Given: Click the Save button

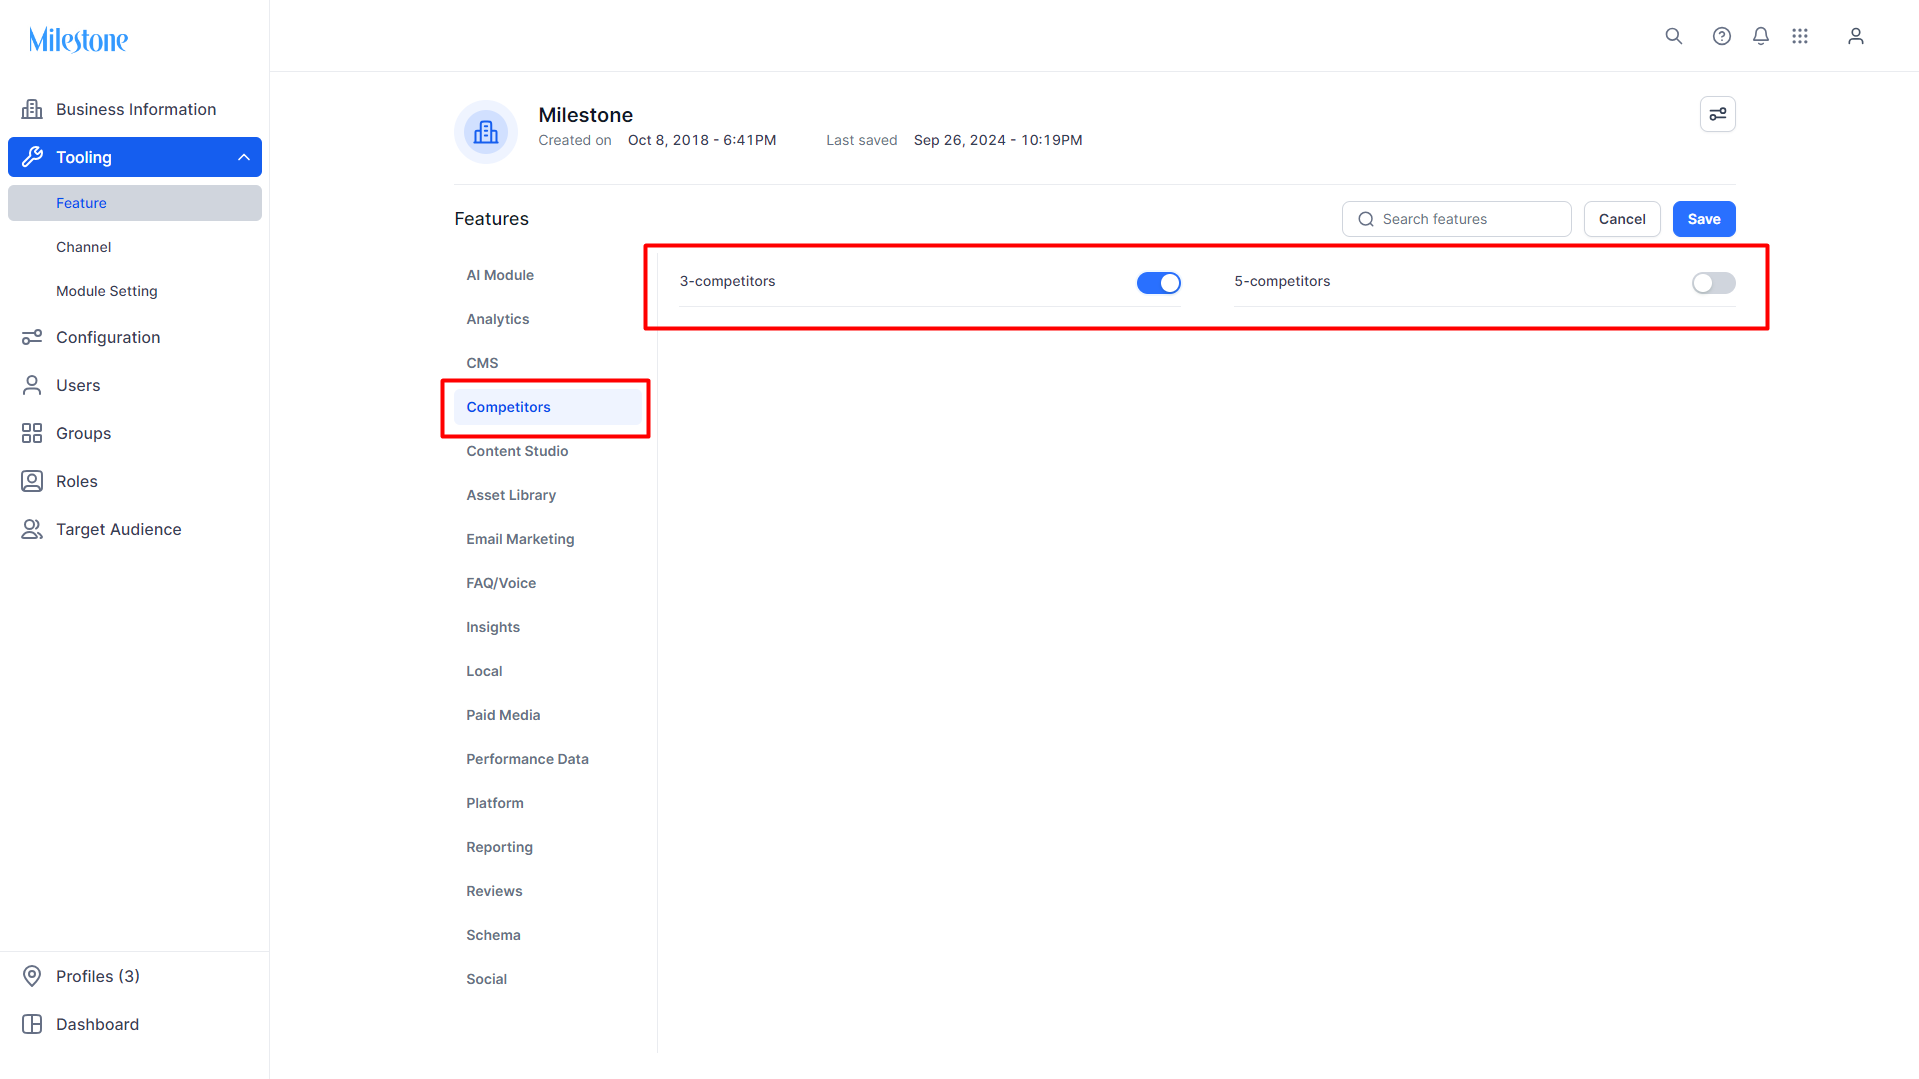Looking at the screenshot, I should [1704, 219].
